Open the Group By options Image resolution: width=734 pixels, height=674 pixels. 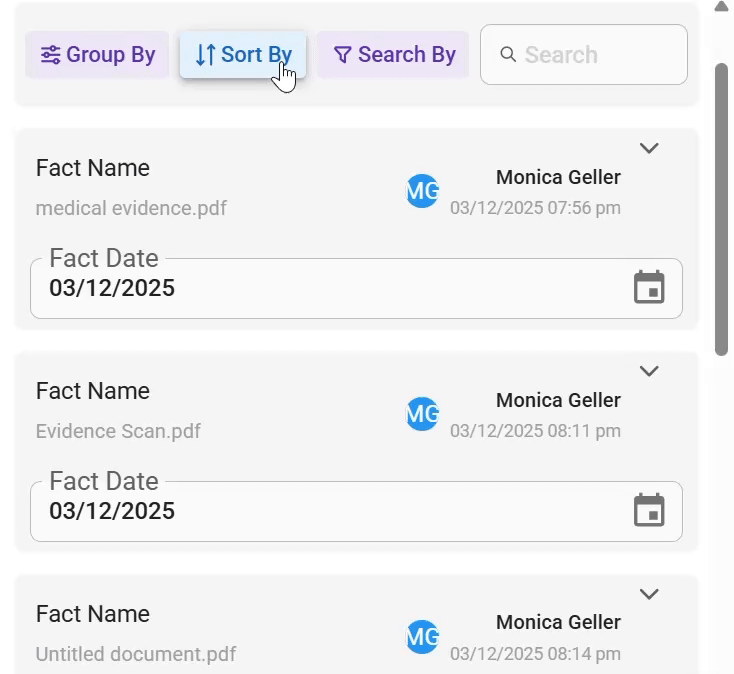(x=97, y=55)
